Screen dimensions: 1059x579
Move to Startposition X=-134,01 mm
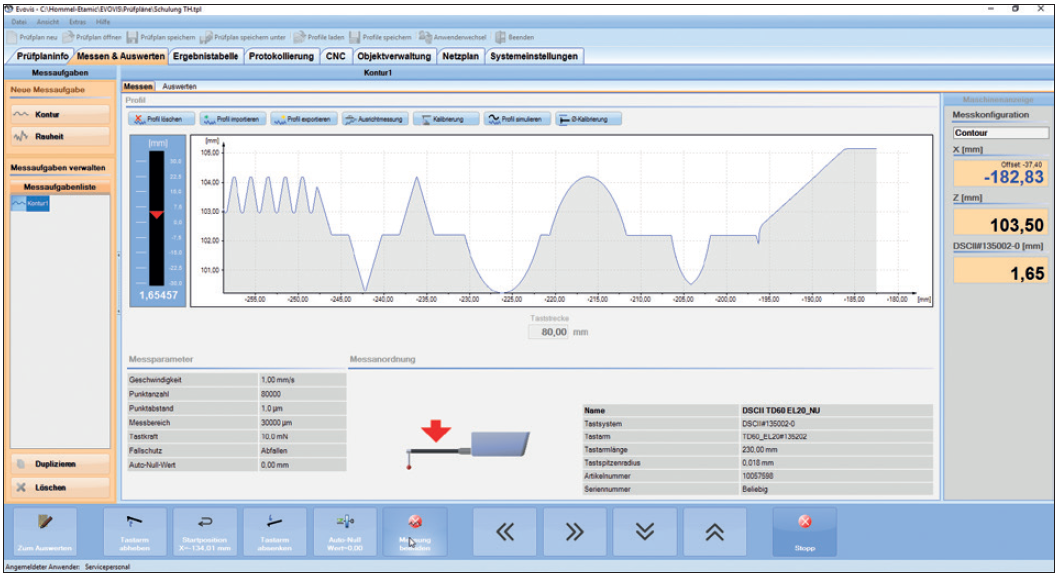pos(204,531)
